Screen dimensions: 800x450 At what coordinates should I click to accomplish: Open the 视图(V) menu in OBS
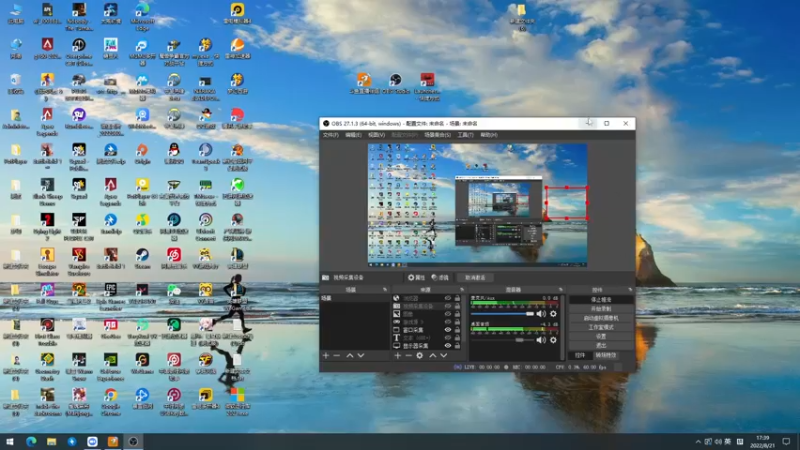[377, 135]
